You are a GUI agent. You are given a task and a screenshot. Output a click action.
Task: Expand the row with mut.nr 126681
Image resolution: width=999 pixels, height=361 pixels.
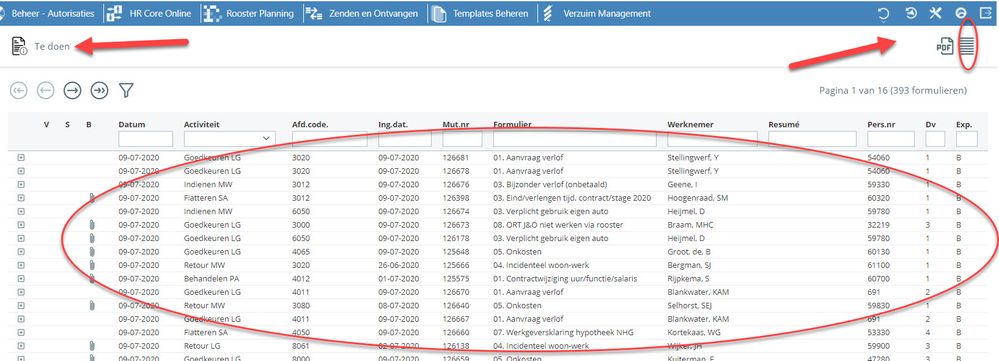coord(20,157)
